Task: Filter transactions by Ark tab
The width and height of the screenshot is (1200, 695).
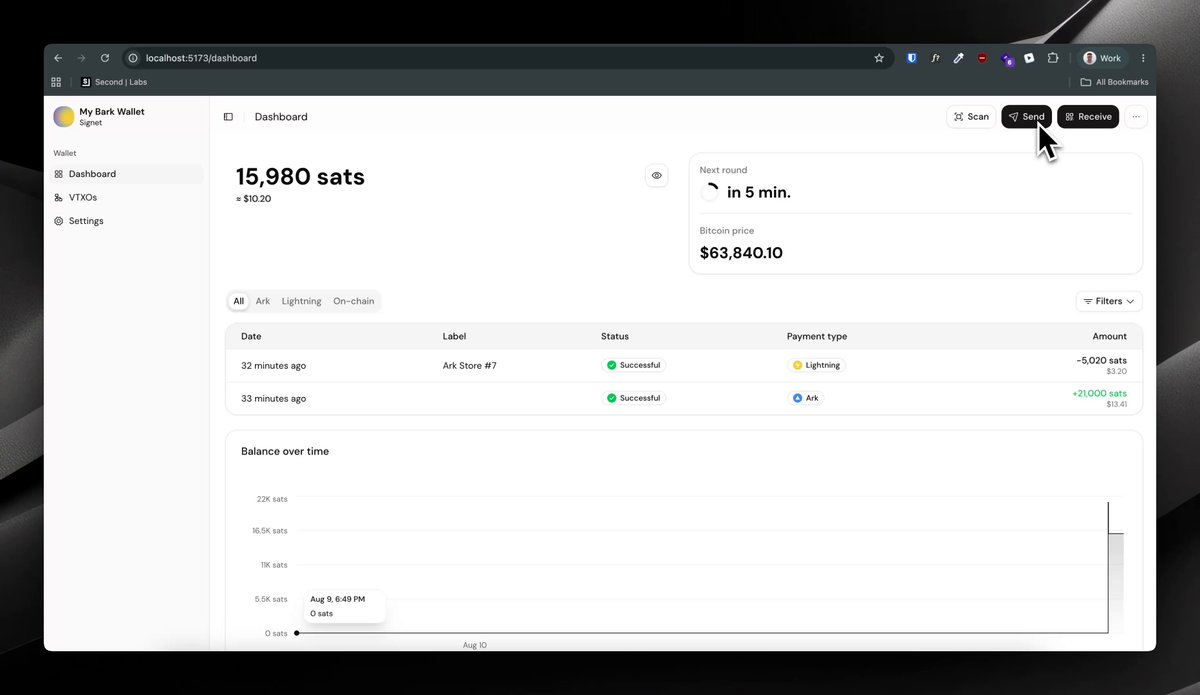Action: (x=263, y=301)
